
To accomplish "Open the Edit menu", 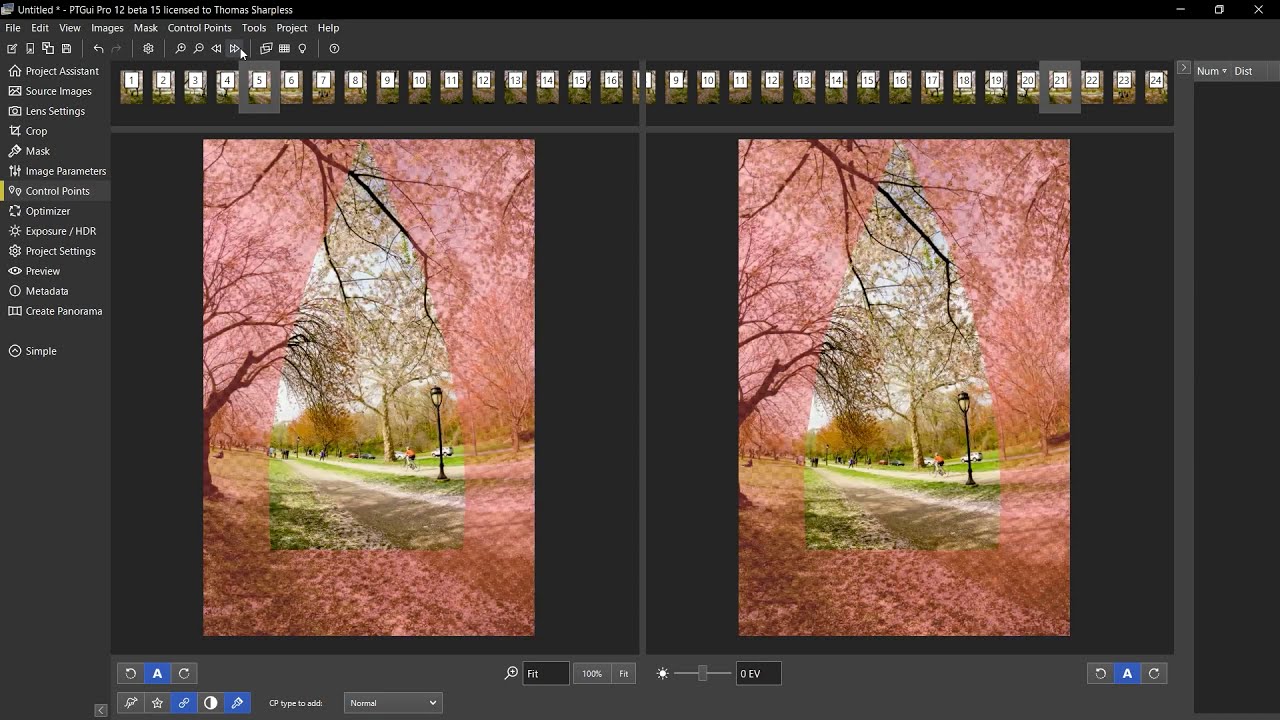I will [x=40, y=28].
